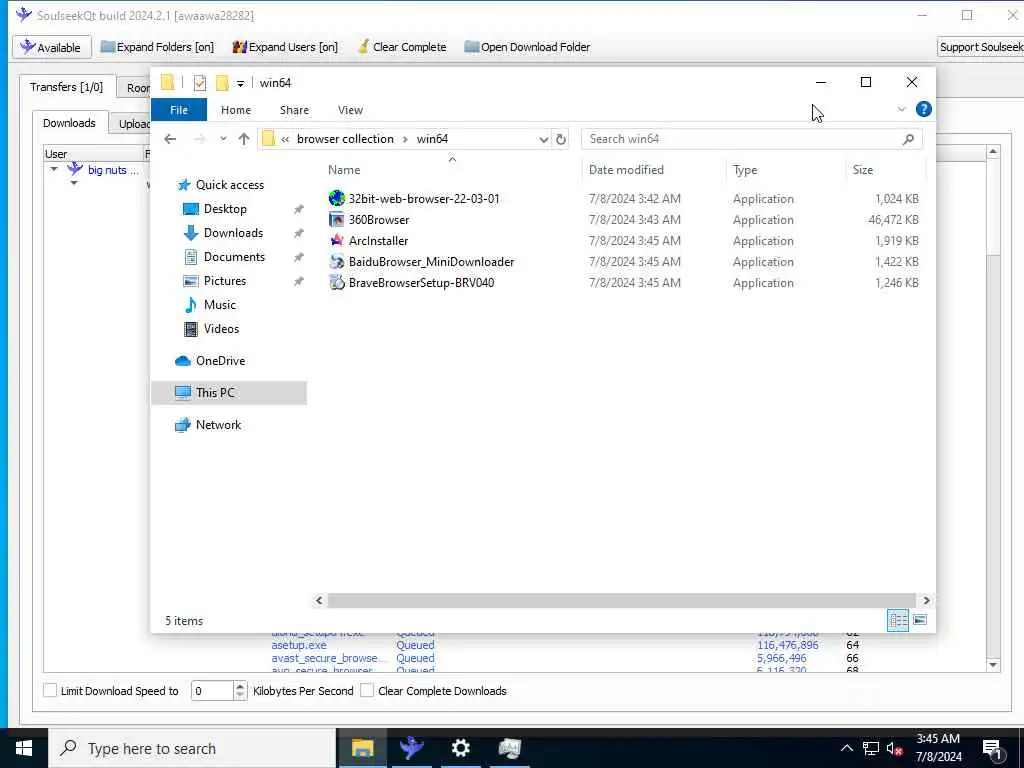Click the taskbar search box
This screenshot has width=1024, height=768.
point(193,748)
